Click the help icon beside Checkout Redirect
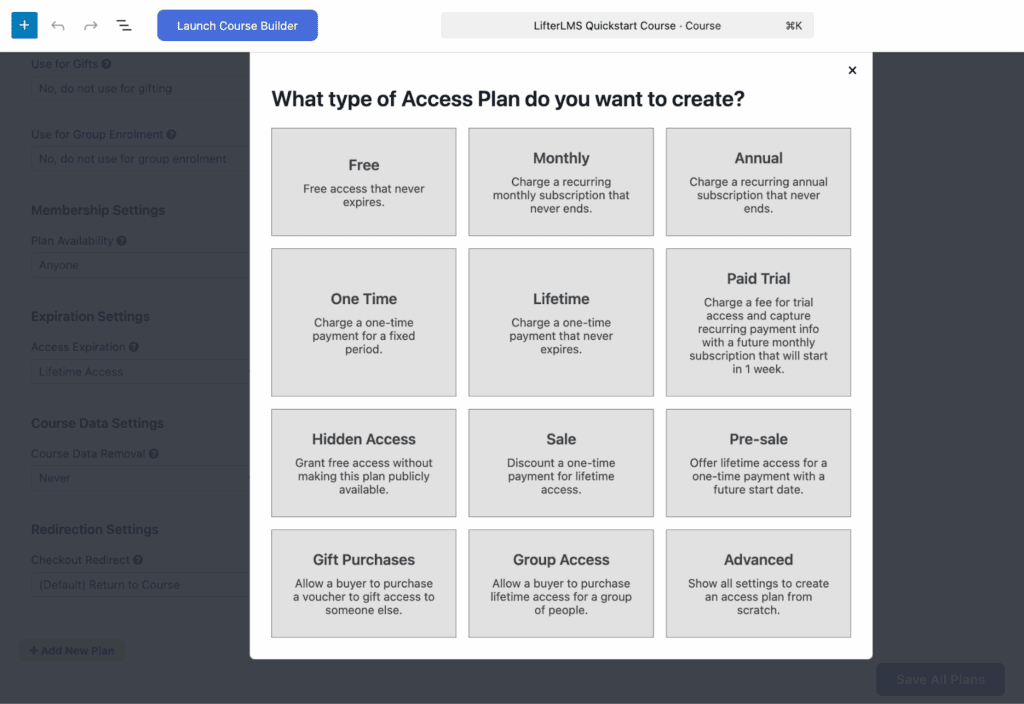The image size is (1024, 704). 138,560
